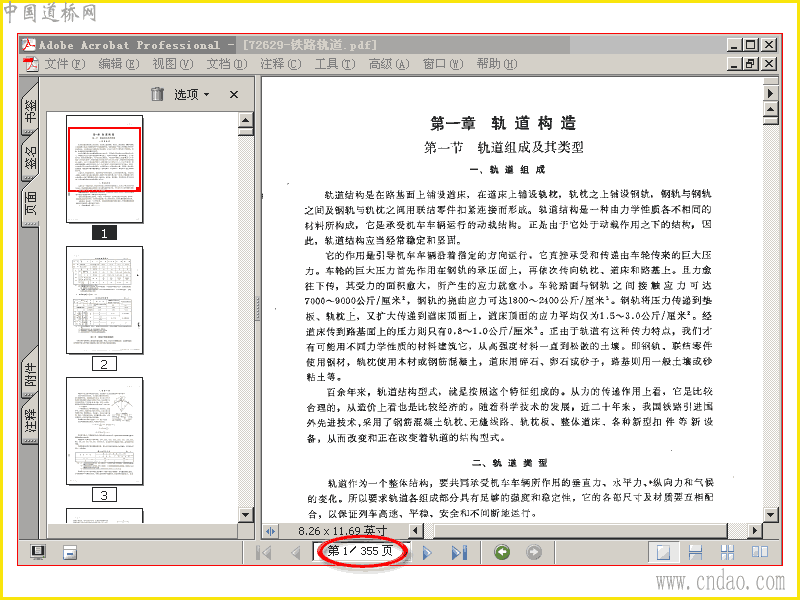Select the facing pages layout icon
This screenshot has height=600, width=800.
pos(759,552)
